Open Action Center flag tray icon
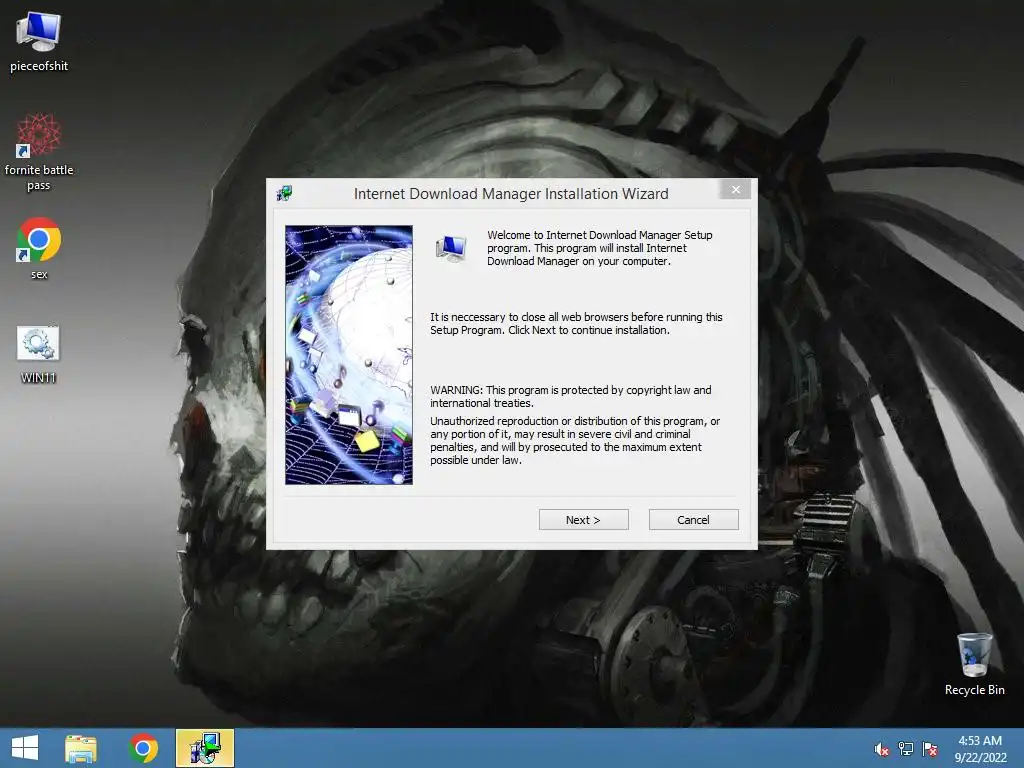The width and height of the screenshot is (1024, 768). [x=930, y=749]
